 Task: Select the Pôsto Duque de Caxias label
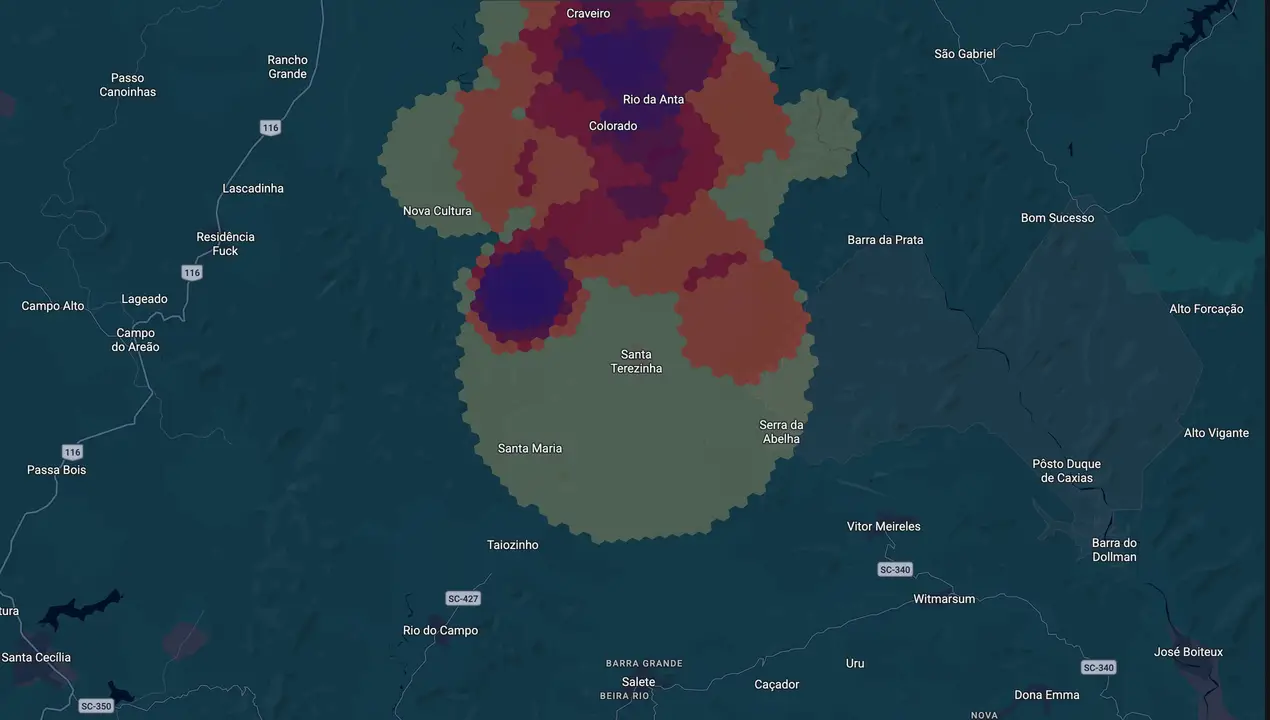tap(1067, 471)
